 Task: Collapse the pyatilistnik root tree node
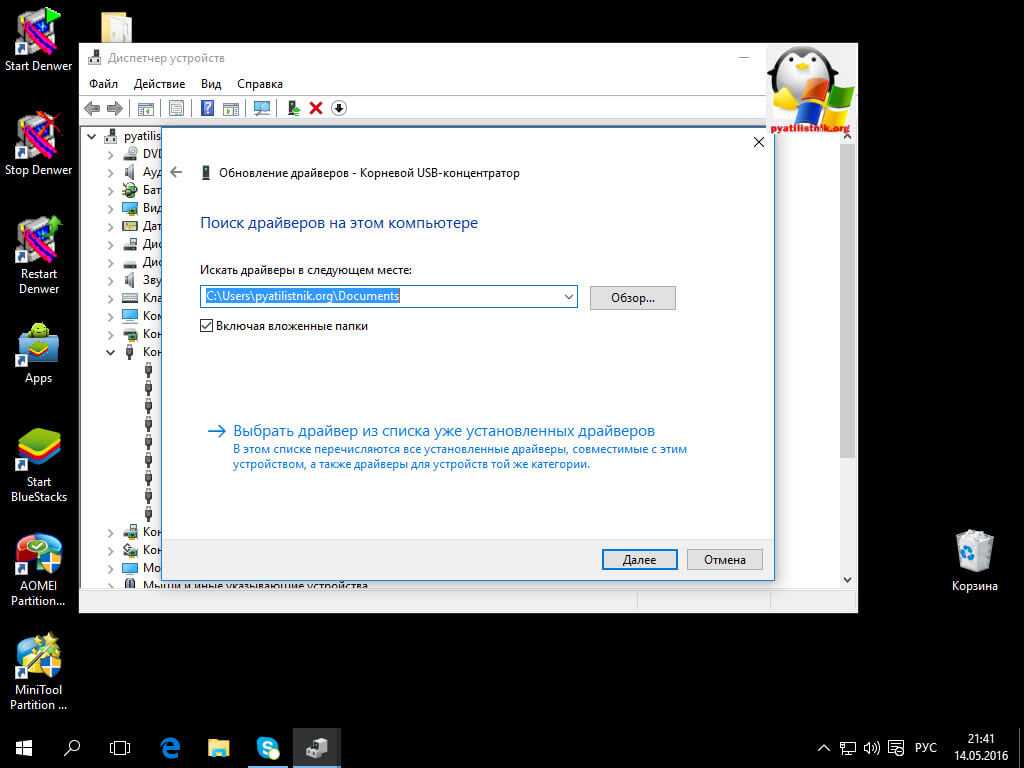click(x=92, y=136)
